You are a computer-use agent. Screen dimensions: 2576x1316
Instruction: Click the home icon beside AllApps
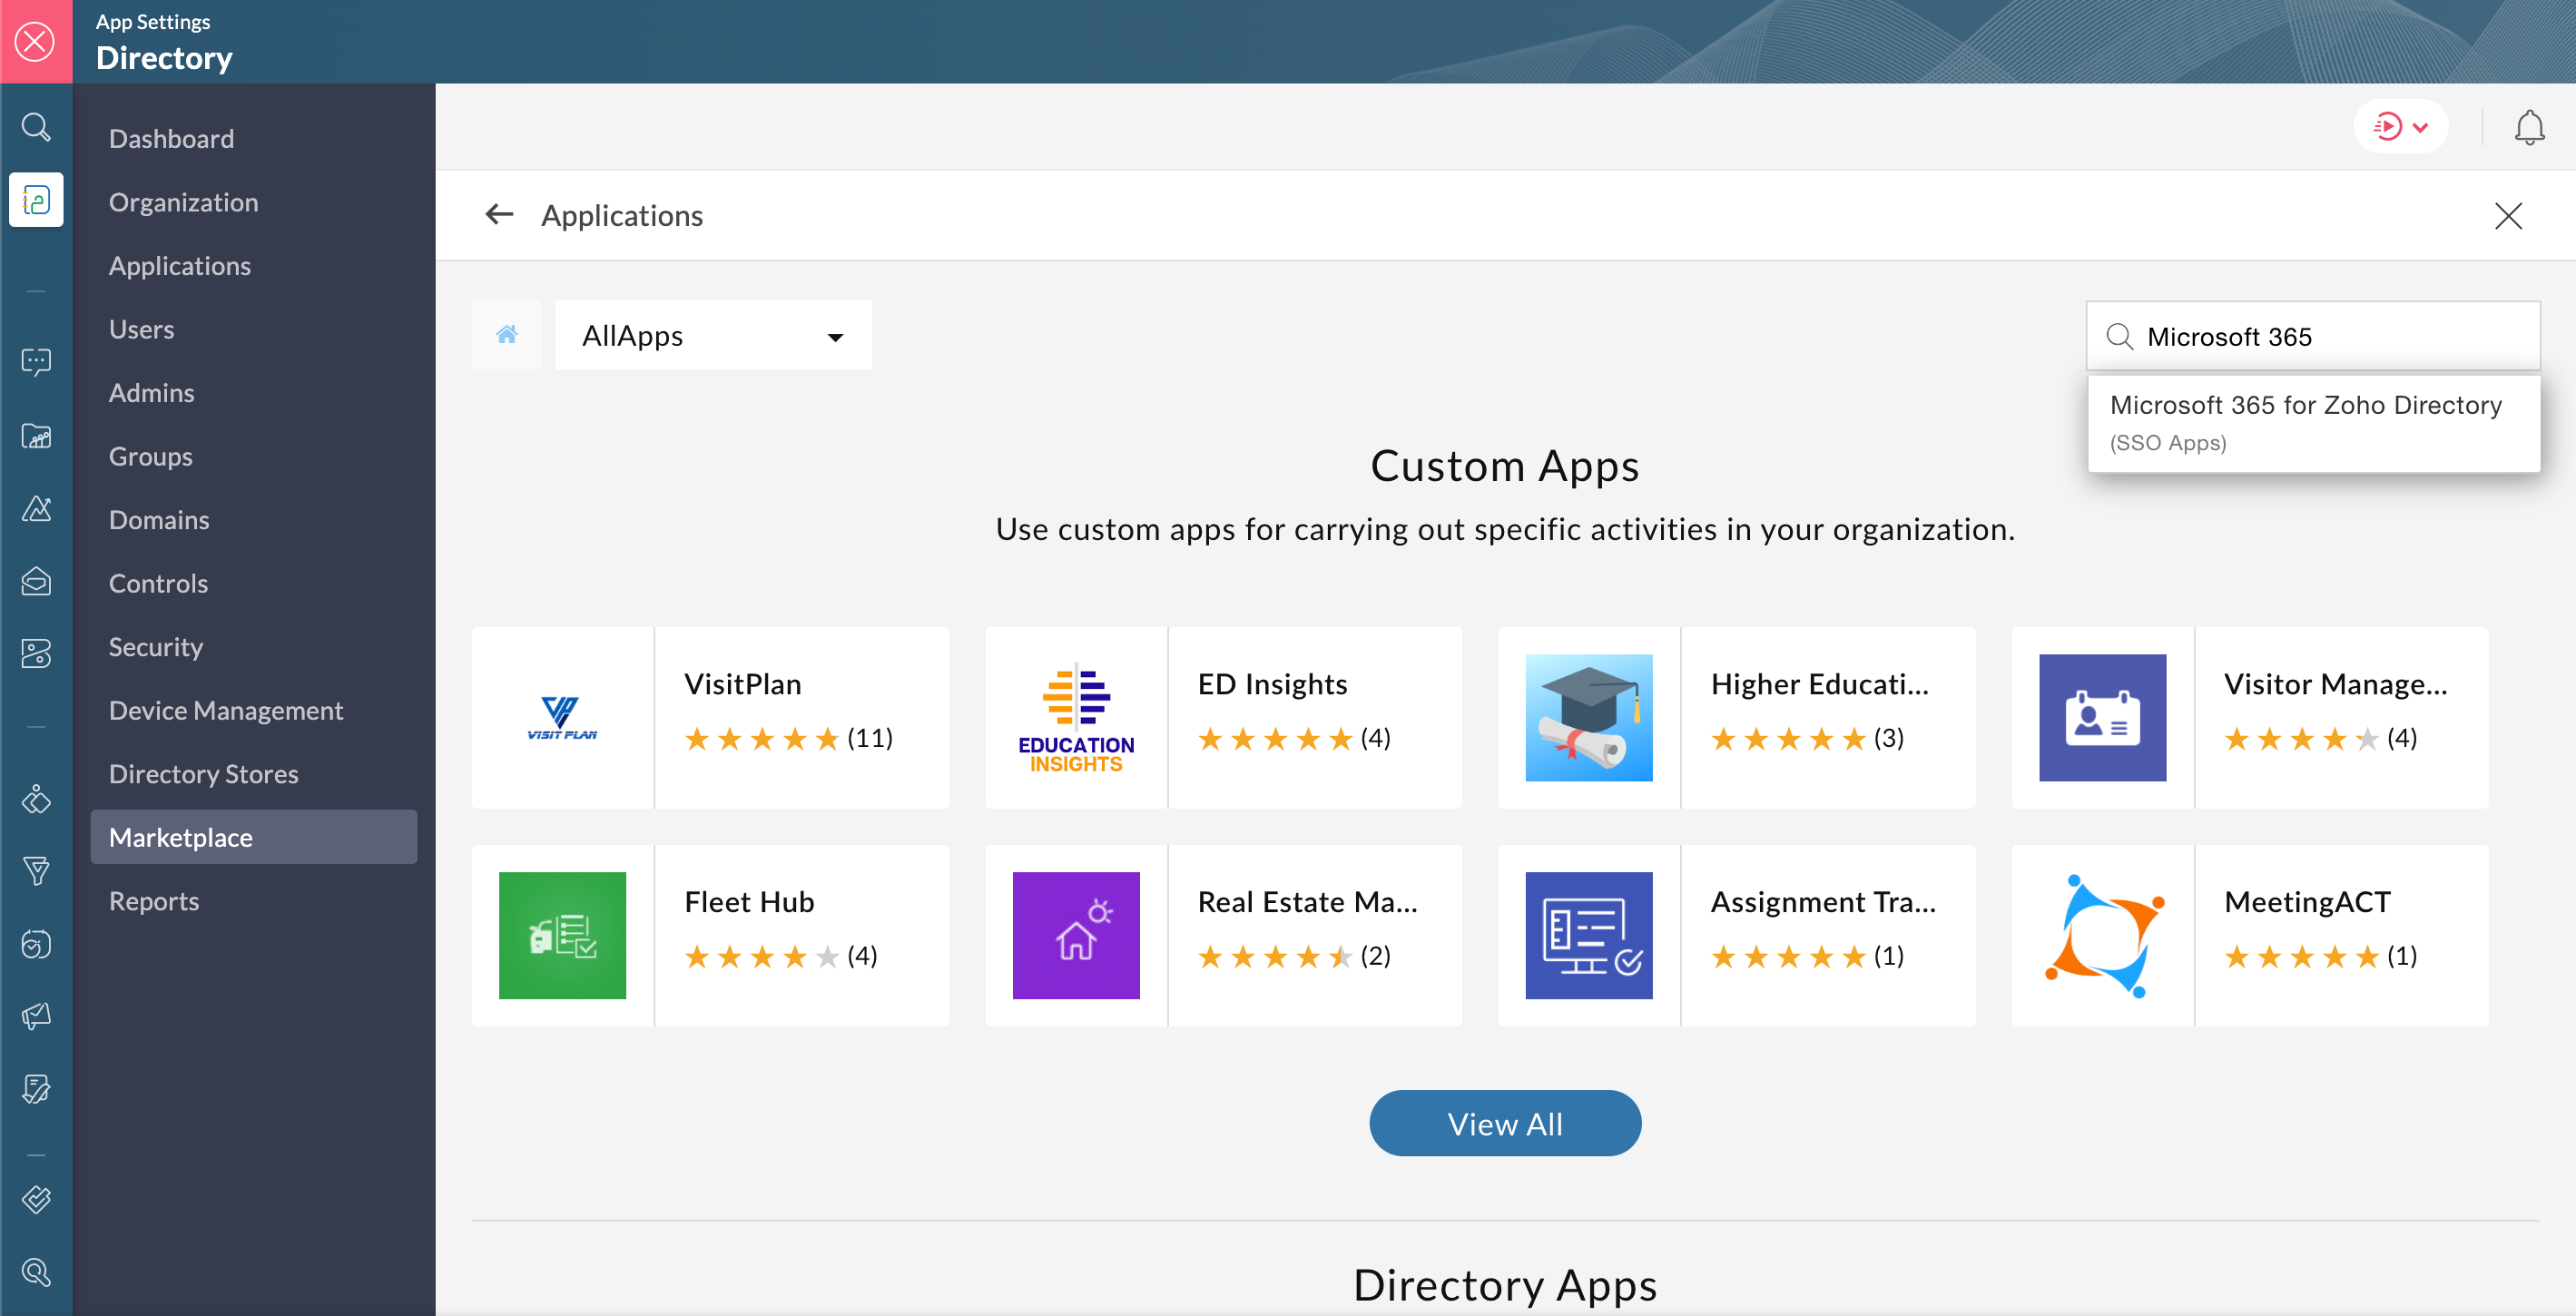(x=506, y=335)
